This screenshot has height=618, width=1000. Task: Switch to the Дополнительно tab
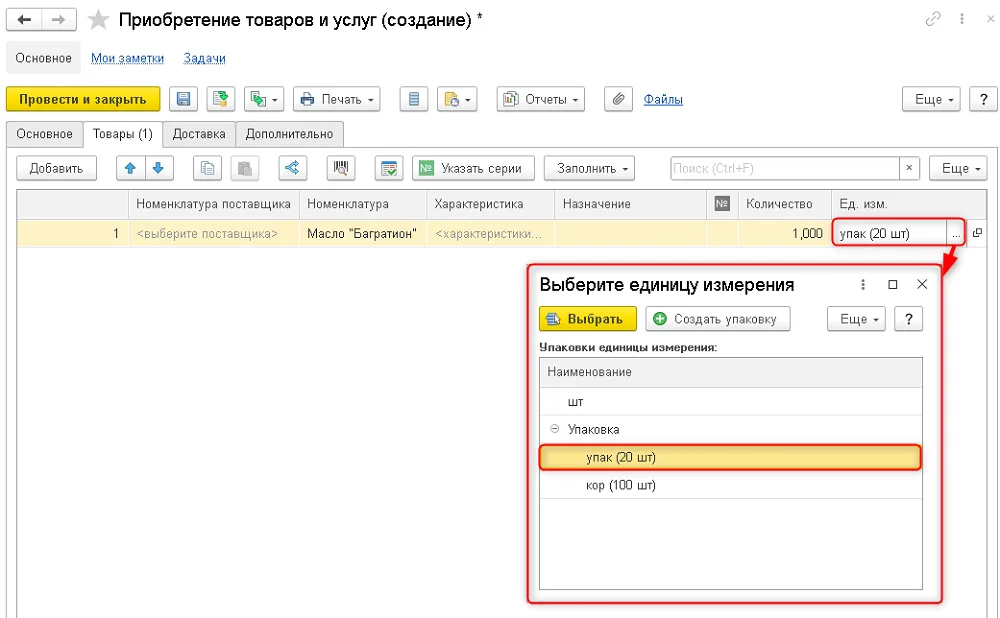pyautogui.click(x=290, y=134)
